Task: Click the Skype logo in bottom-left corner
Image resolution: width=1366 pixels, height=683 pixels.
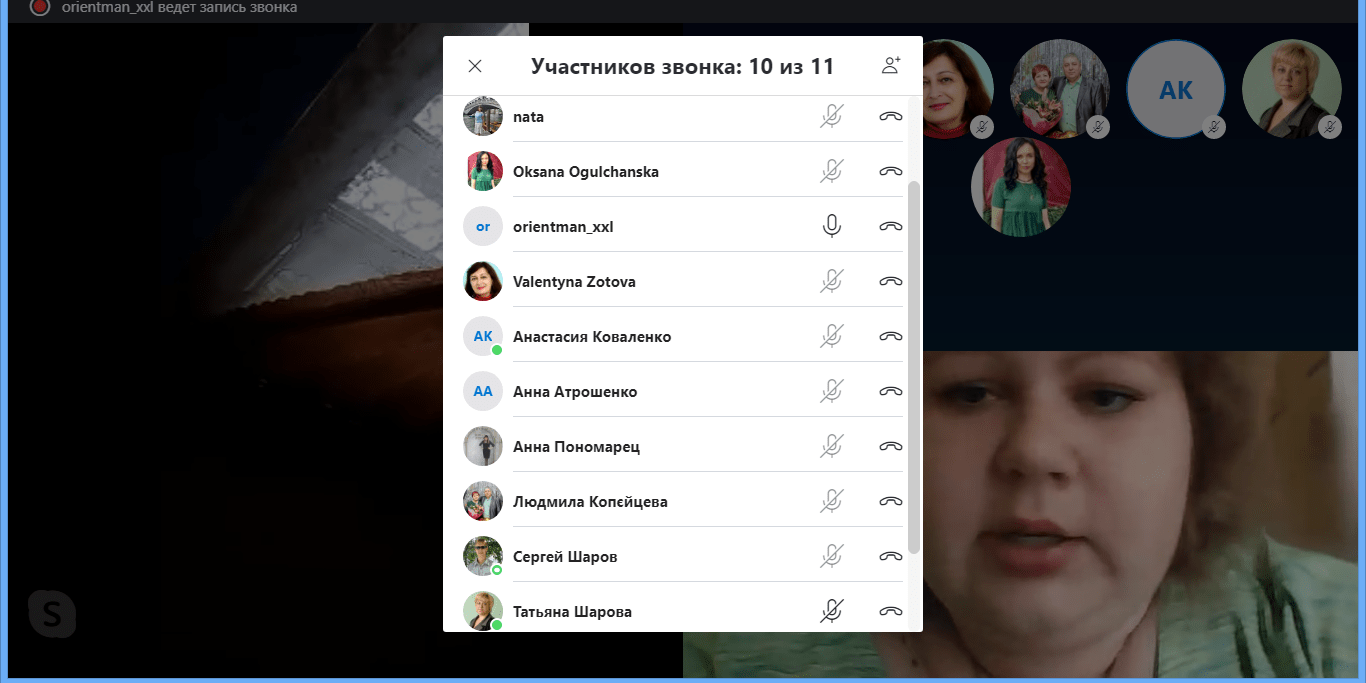Action: [50, 614]
